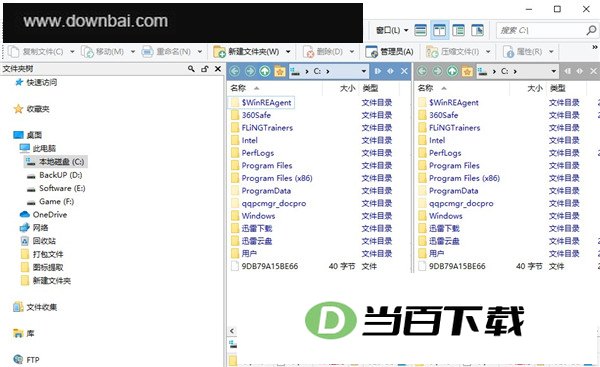Screen dimensions: 600x367
Task: Click the 管理员(A) administrator button
Action: pos(390,51)
